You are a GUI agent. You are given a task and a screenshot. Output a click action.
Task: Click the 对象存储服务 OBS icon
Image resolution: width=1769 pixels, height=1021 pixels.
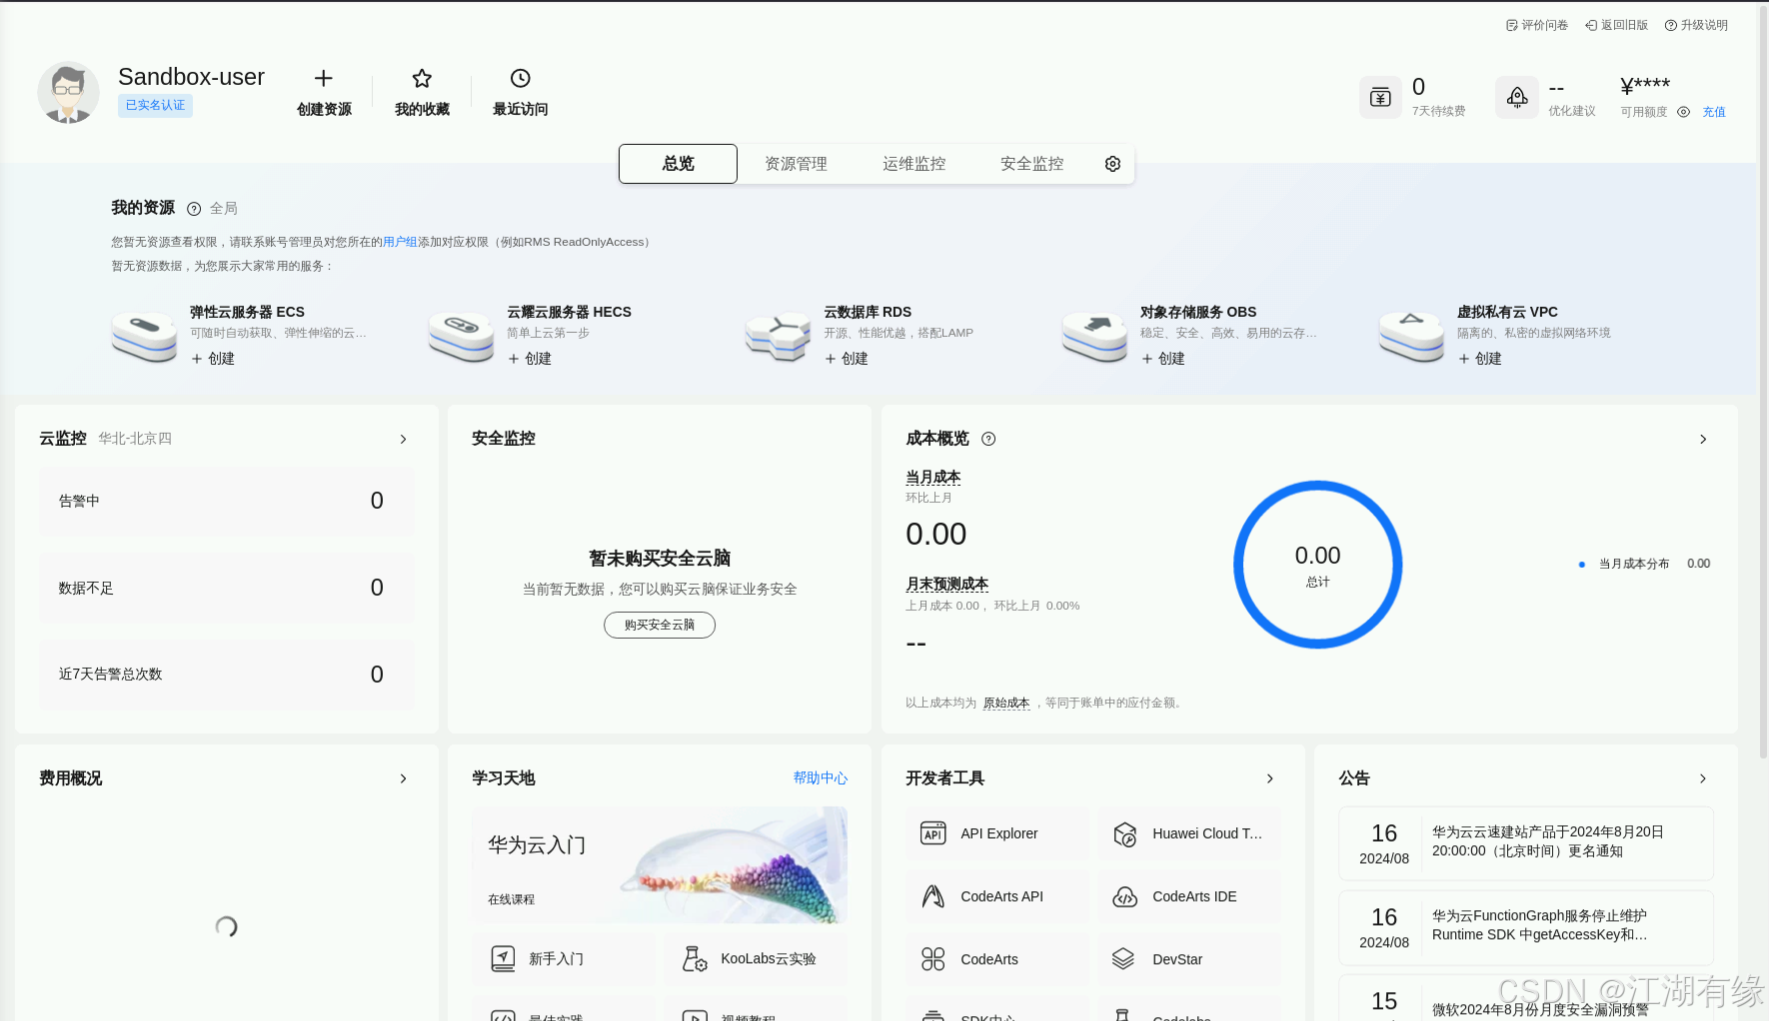pos(1095,336)
